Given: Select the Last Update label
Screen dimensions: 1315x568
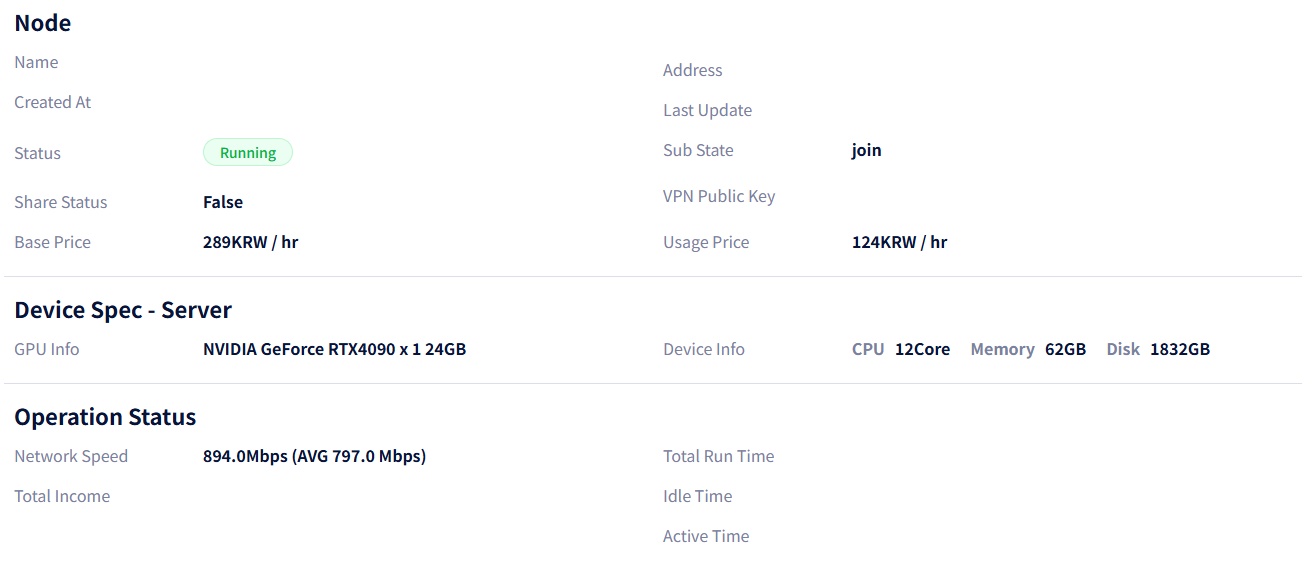Looking at the screenshot, I should (707, 110).
